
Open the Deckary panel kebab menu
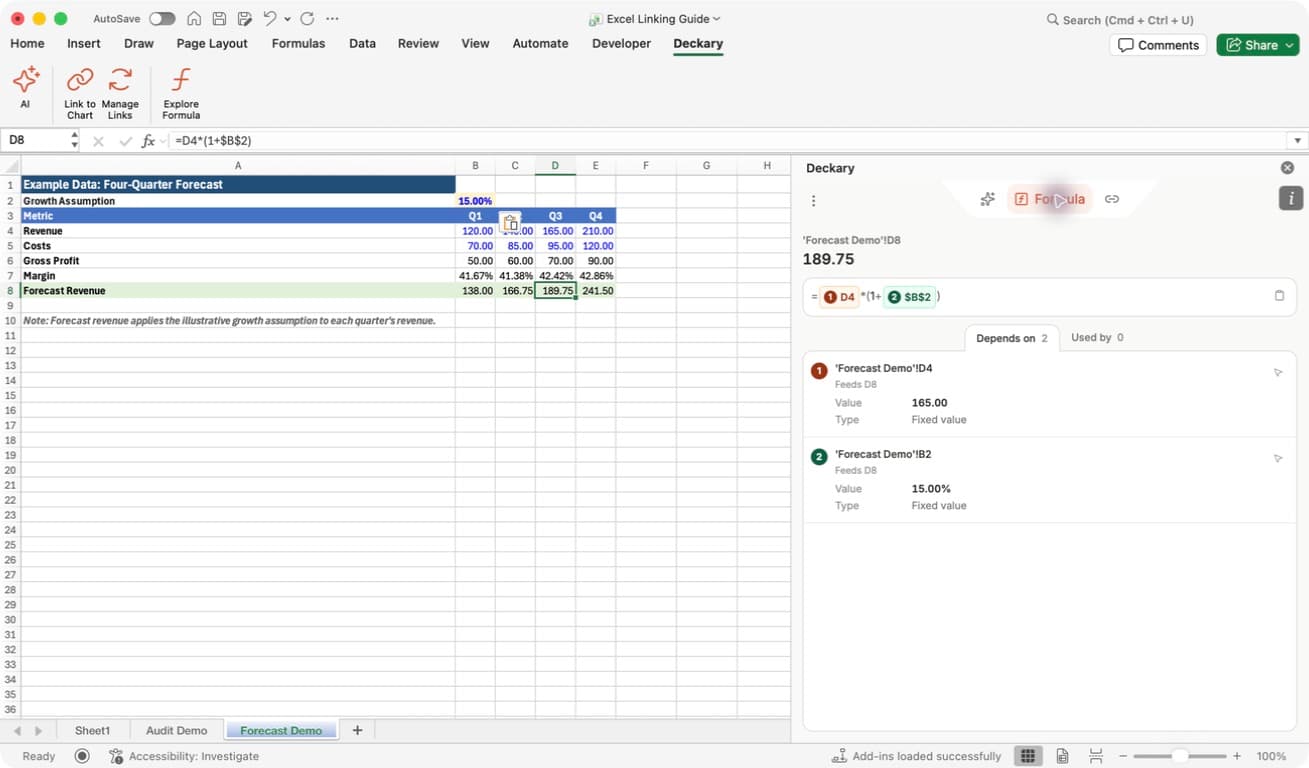[x=813, y=201]
